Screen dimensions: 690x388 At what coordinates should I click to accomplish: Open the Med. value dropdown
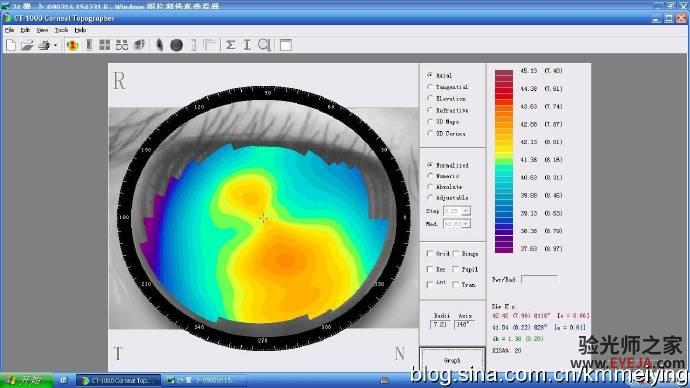[465, 224]
